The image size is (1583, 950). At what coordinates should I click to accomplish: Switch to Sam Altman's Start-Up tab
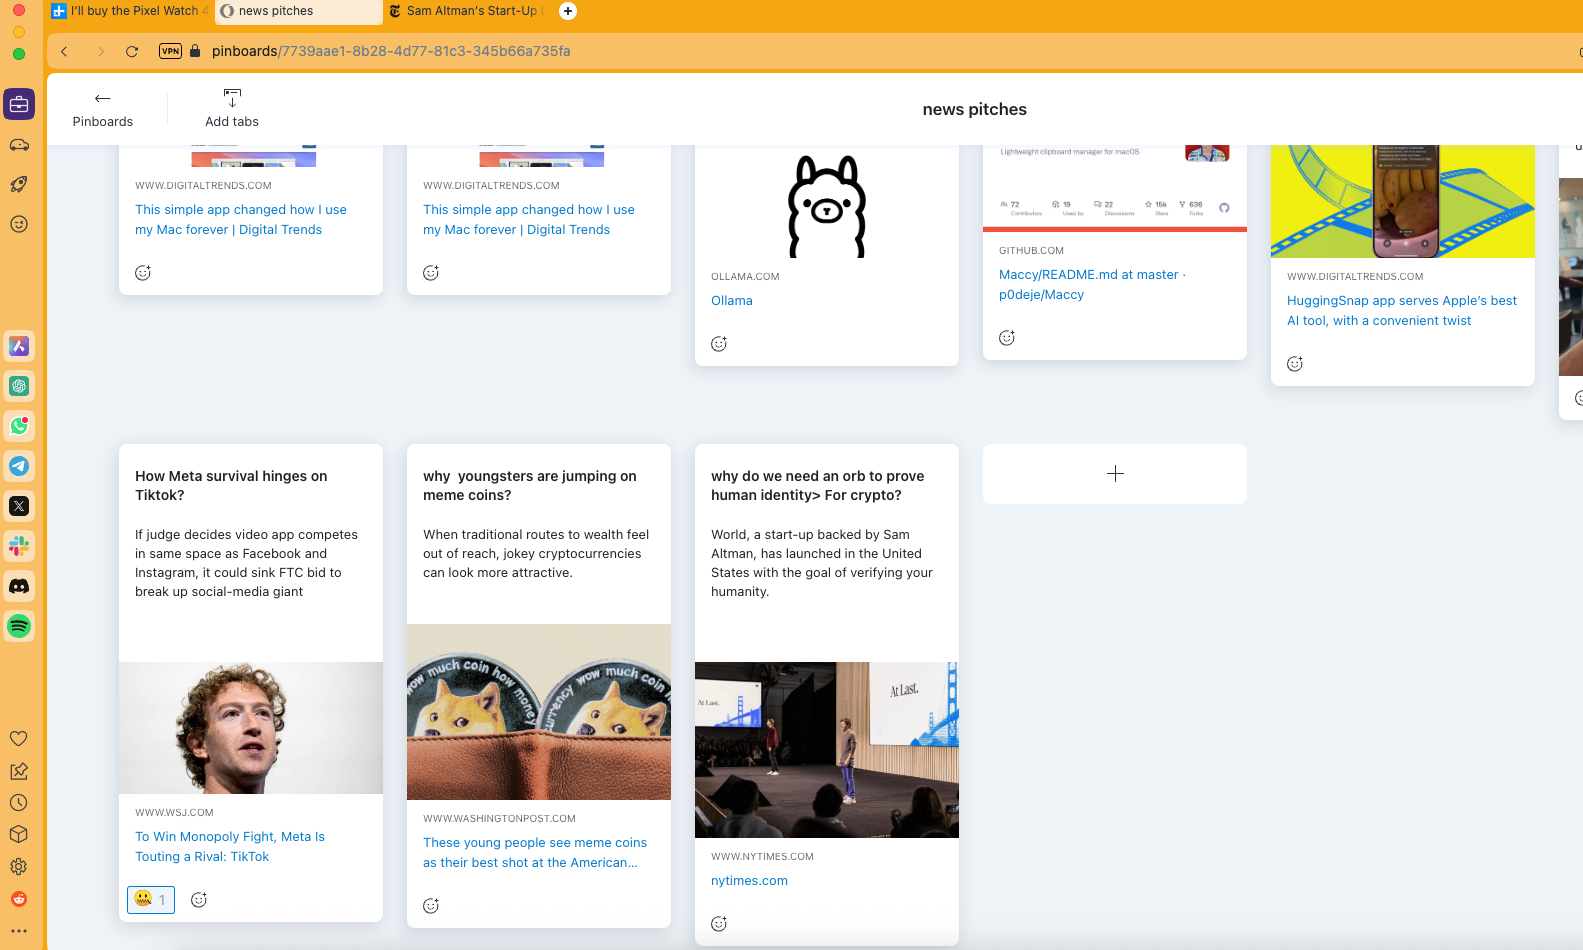pyautogui.click(x=470, y=11)
